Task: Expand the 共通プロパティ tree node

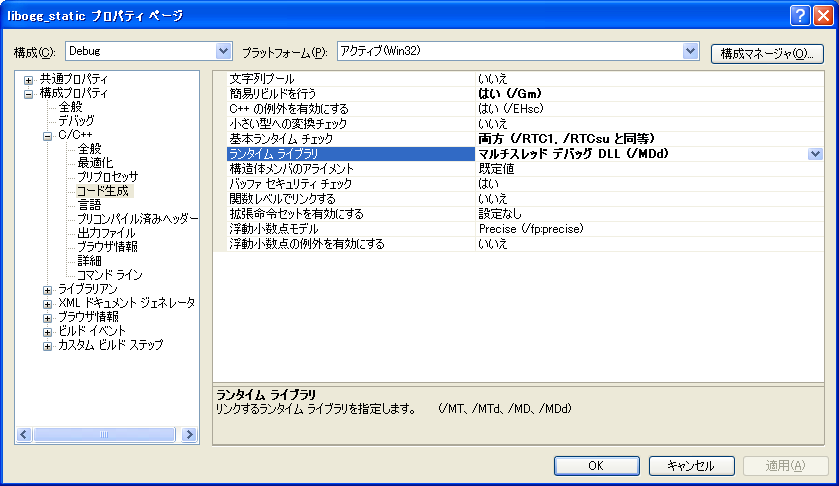Action: coord(29,79)
